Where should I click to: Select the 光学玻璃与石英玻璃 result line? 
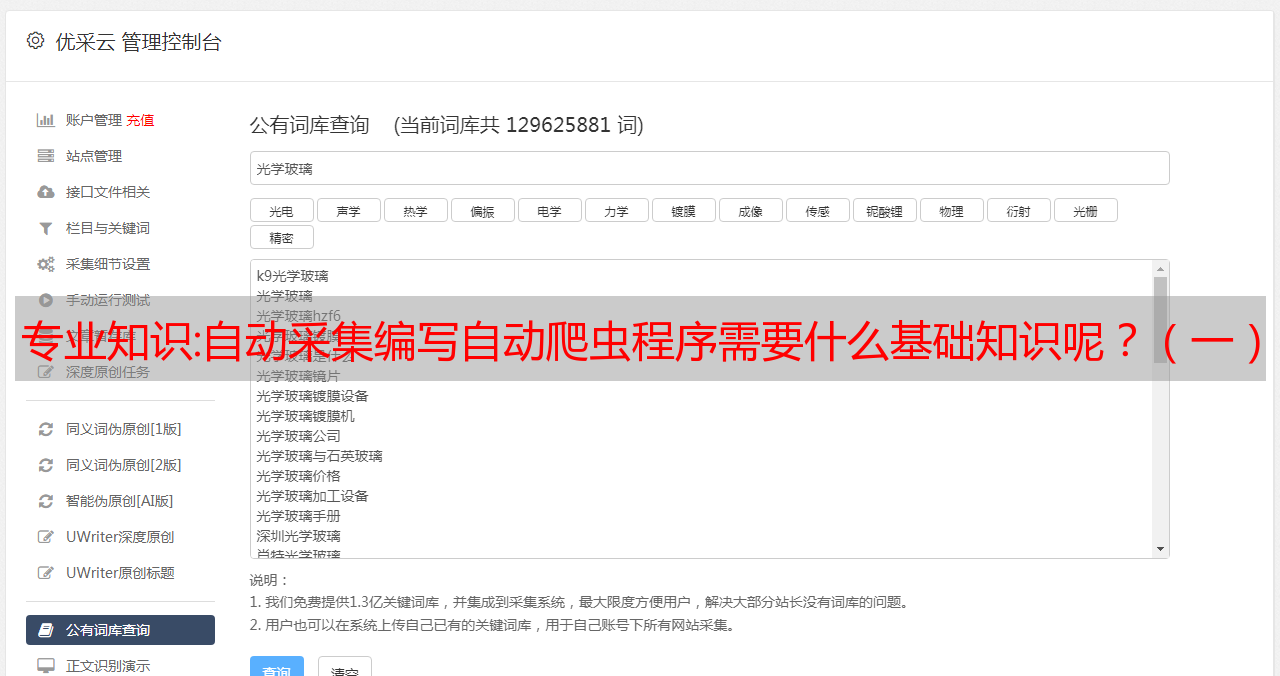pos(319,456)
